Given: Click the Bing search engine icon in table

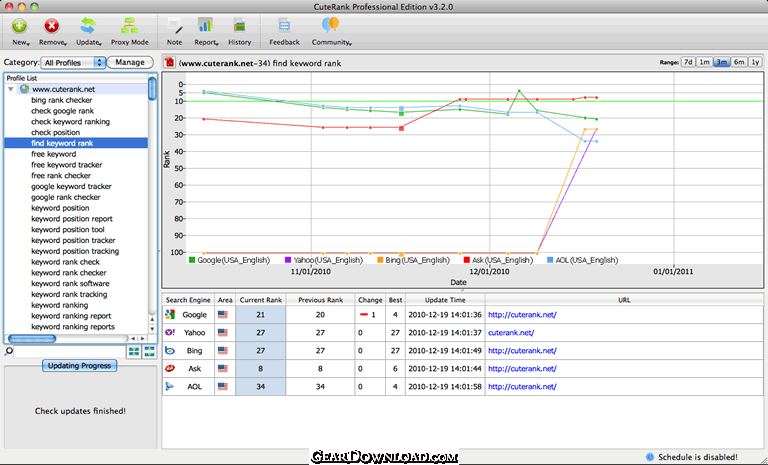Looking at the screenshot, I should pyautogui.click(x=170, y=350).
